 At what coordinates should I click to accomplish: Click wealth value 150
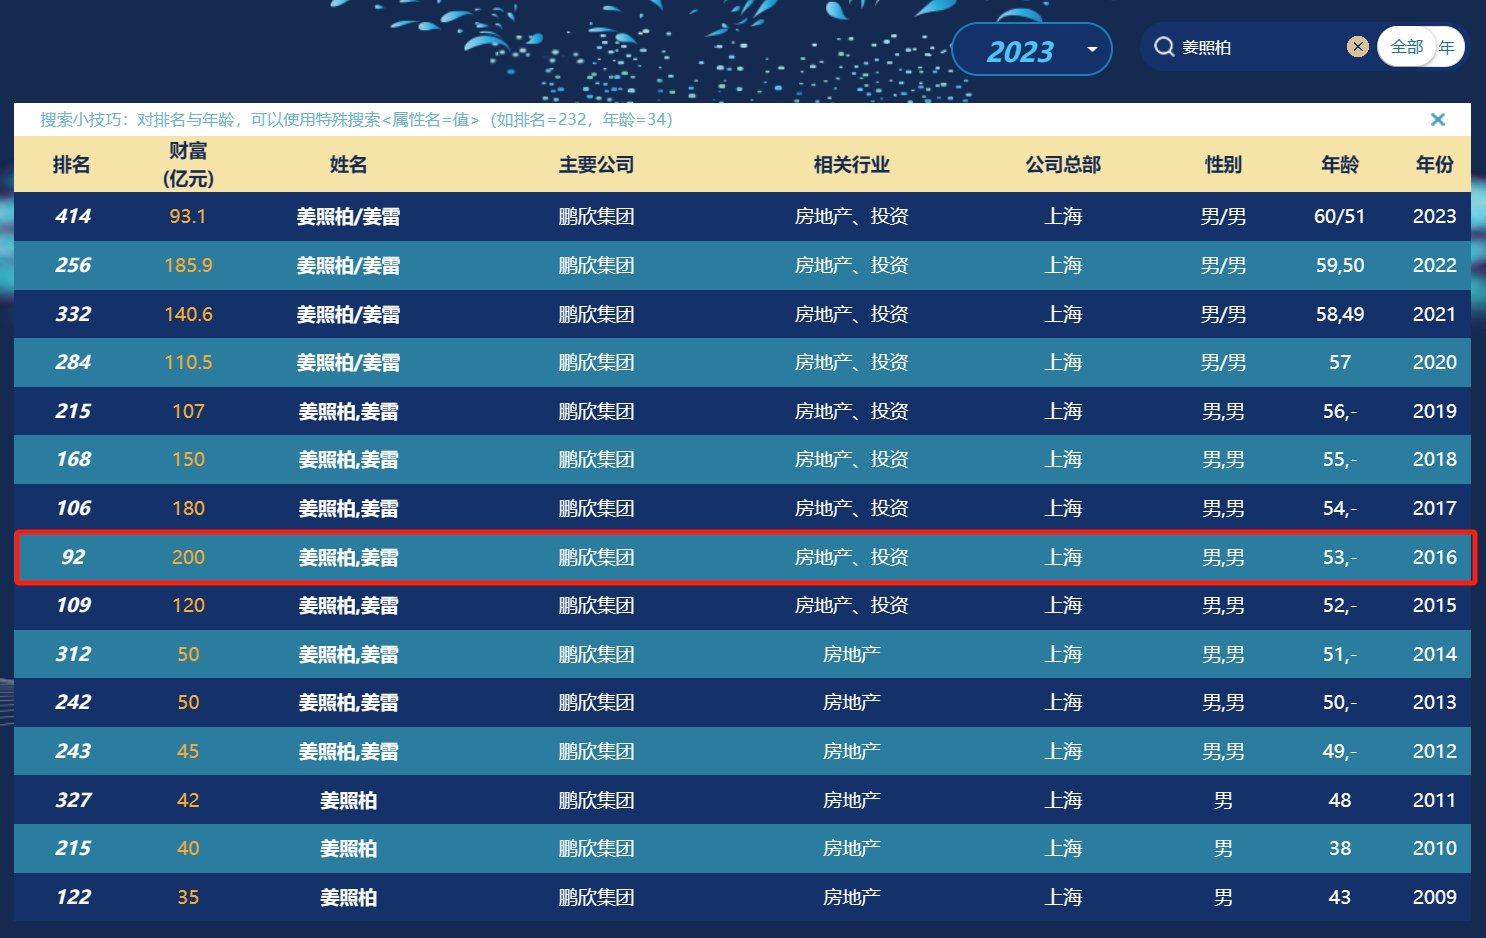188,459
